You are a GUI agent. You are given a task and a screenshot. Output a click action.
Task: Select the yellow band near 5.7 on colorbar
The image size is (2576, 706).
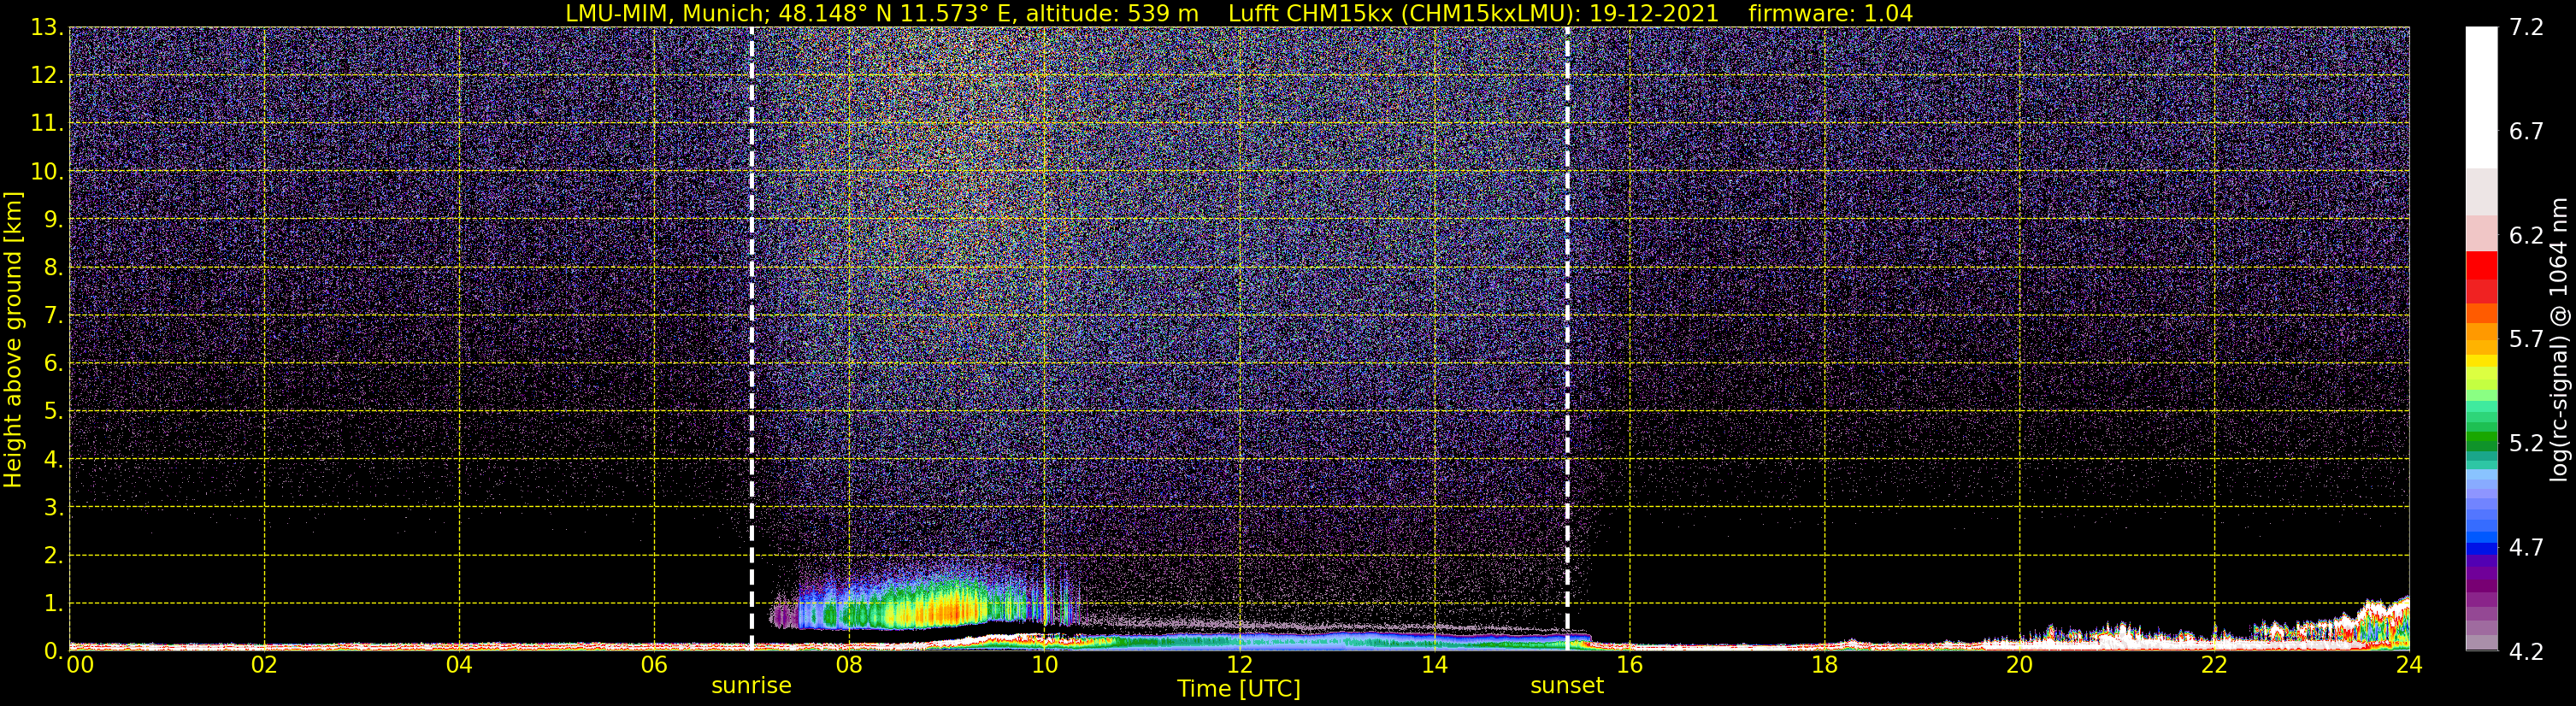(x=2481, y=361)
